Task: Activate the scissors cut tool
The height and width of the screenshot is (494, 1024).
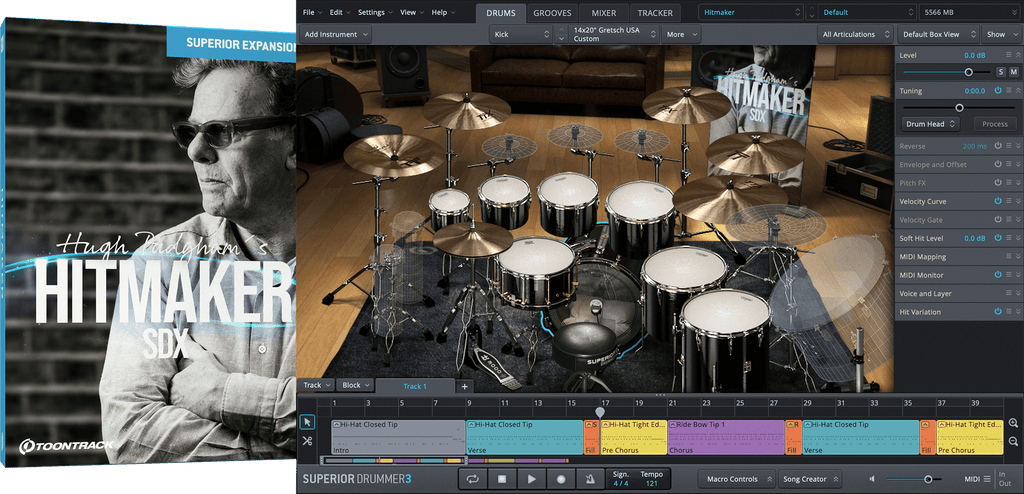Action: (x=307, y=441)
